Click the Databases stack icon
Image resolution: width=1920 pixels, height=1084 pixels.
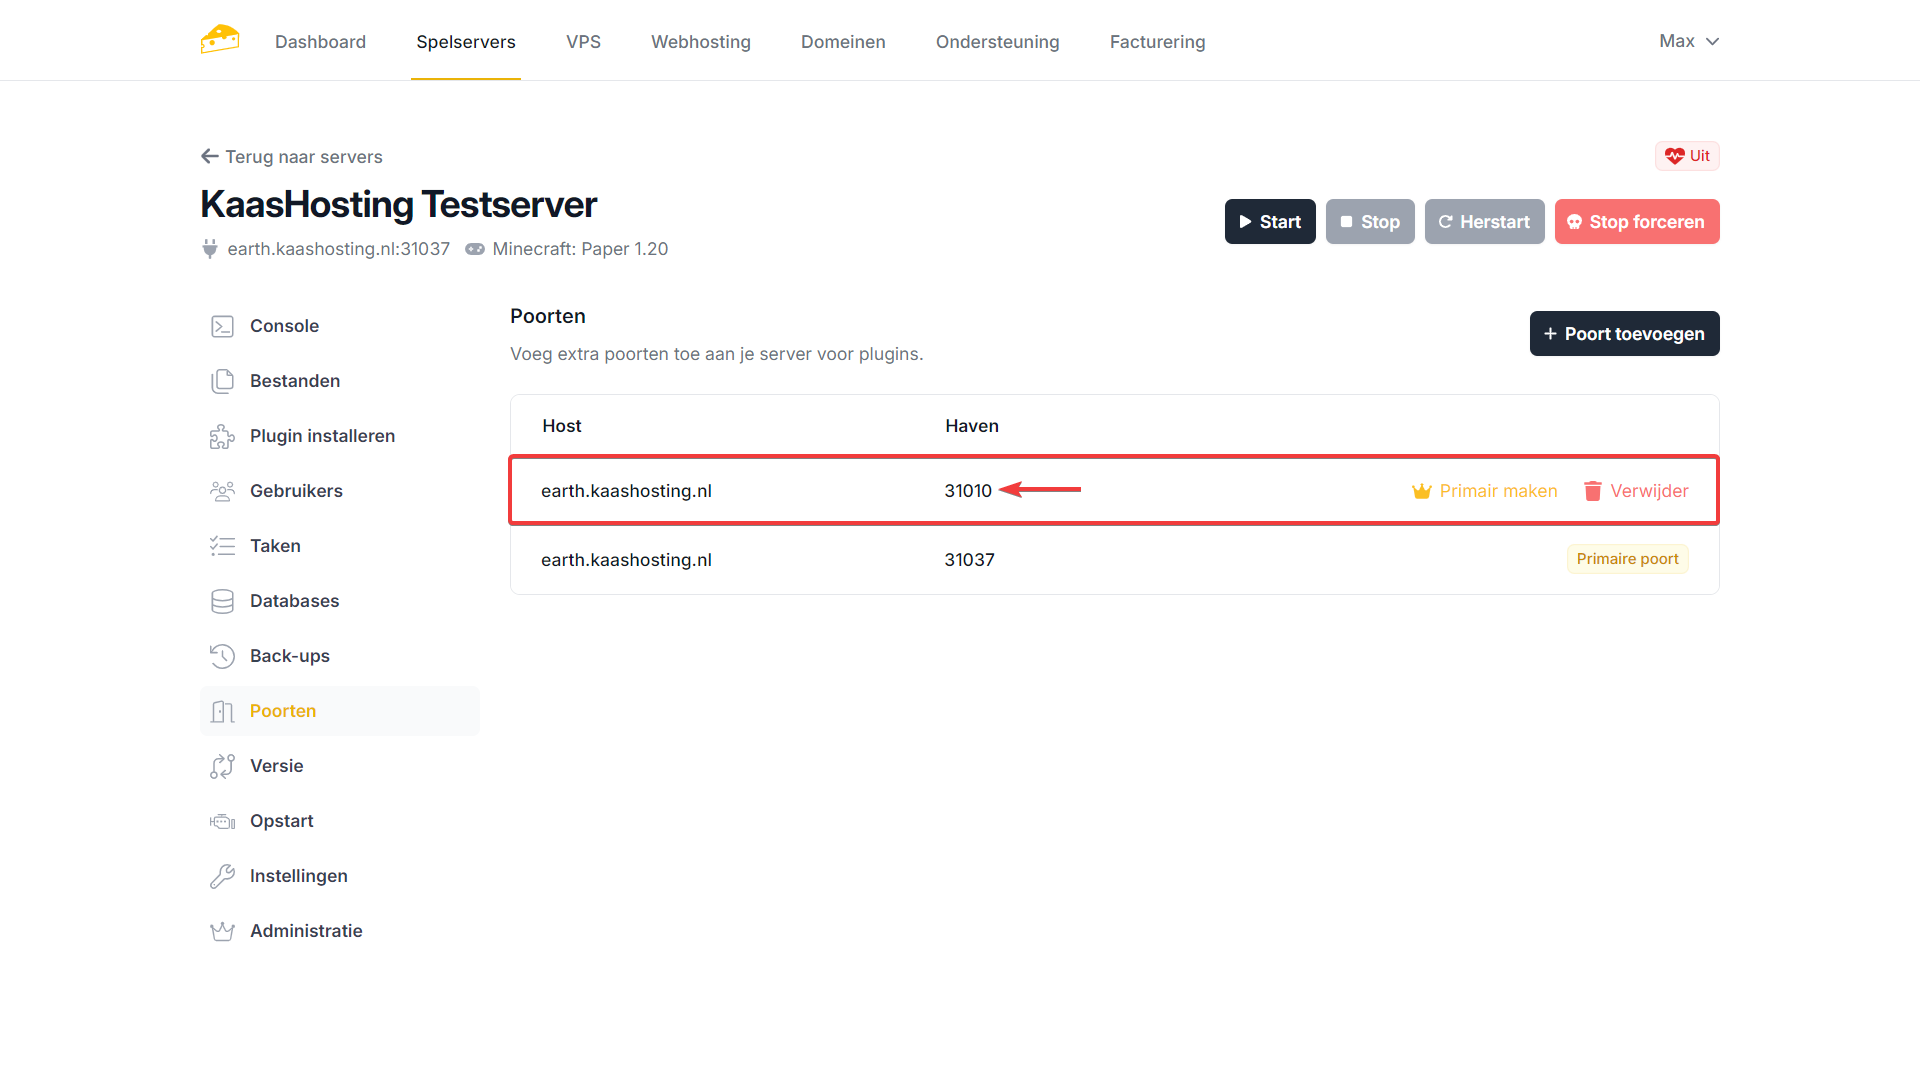coord(222,601)
